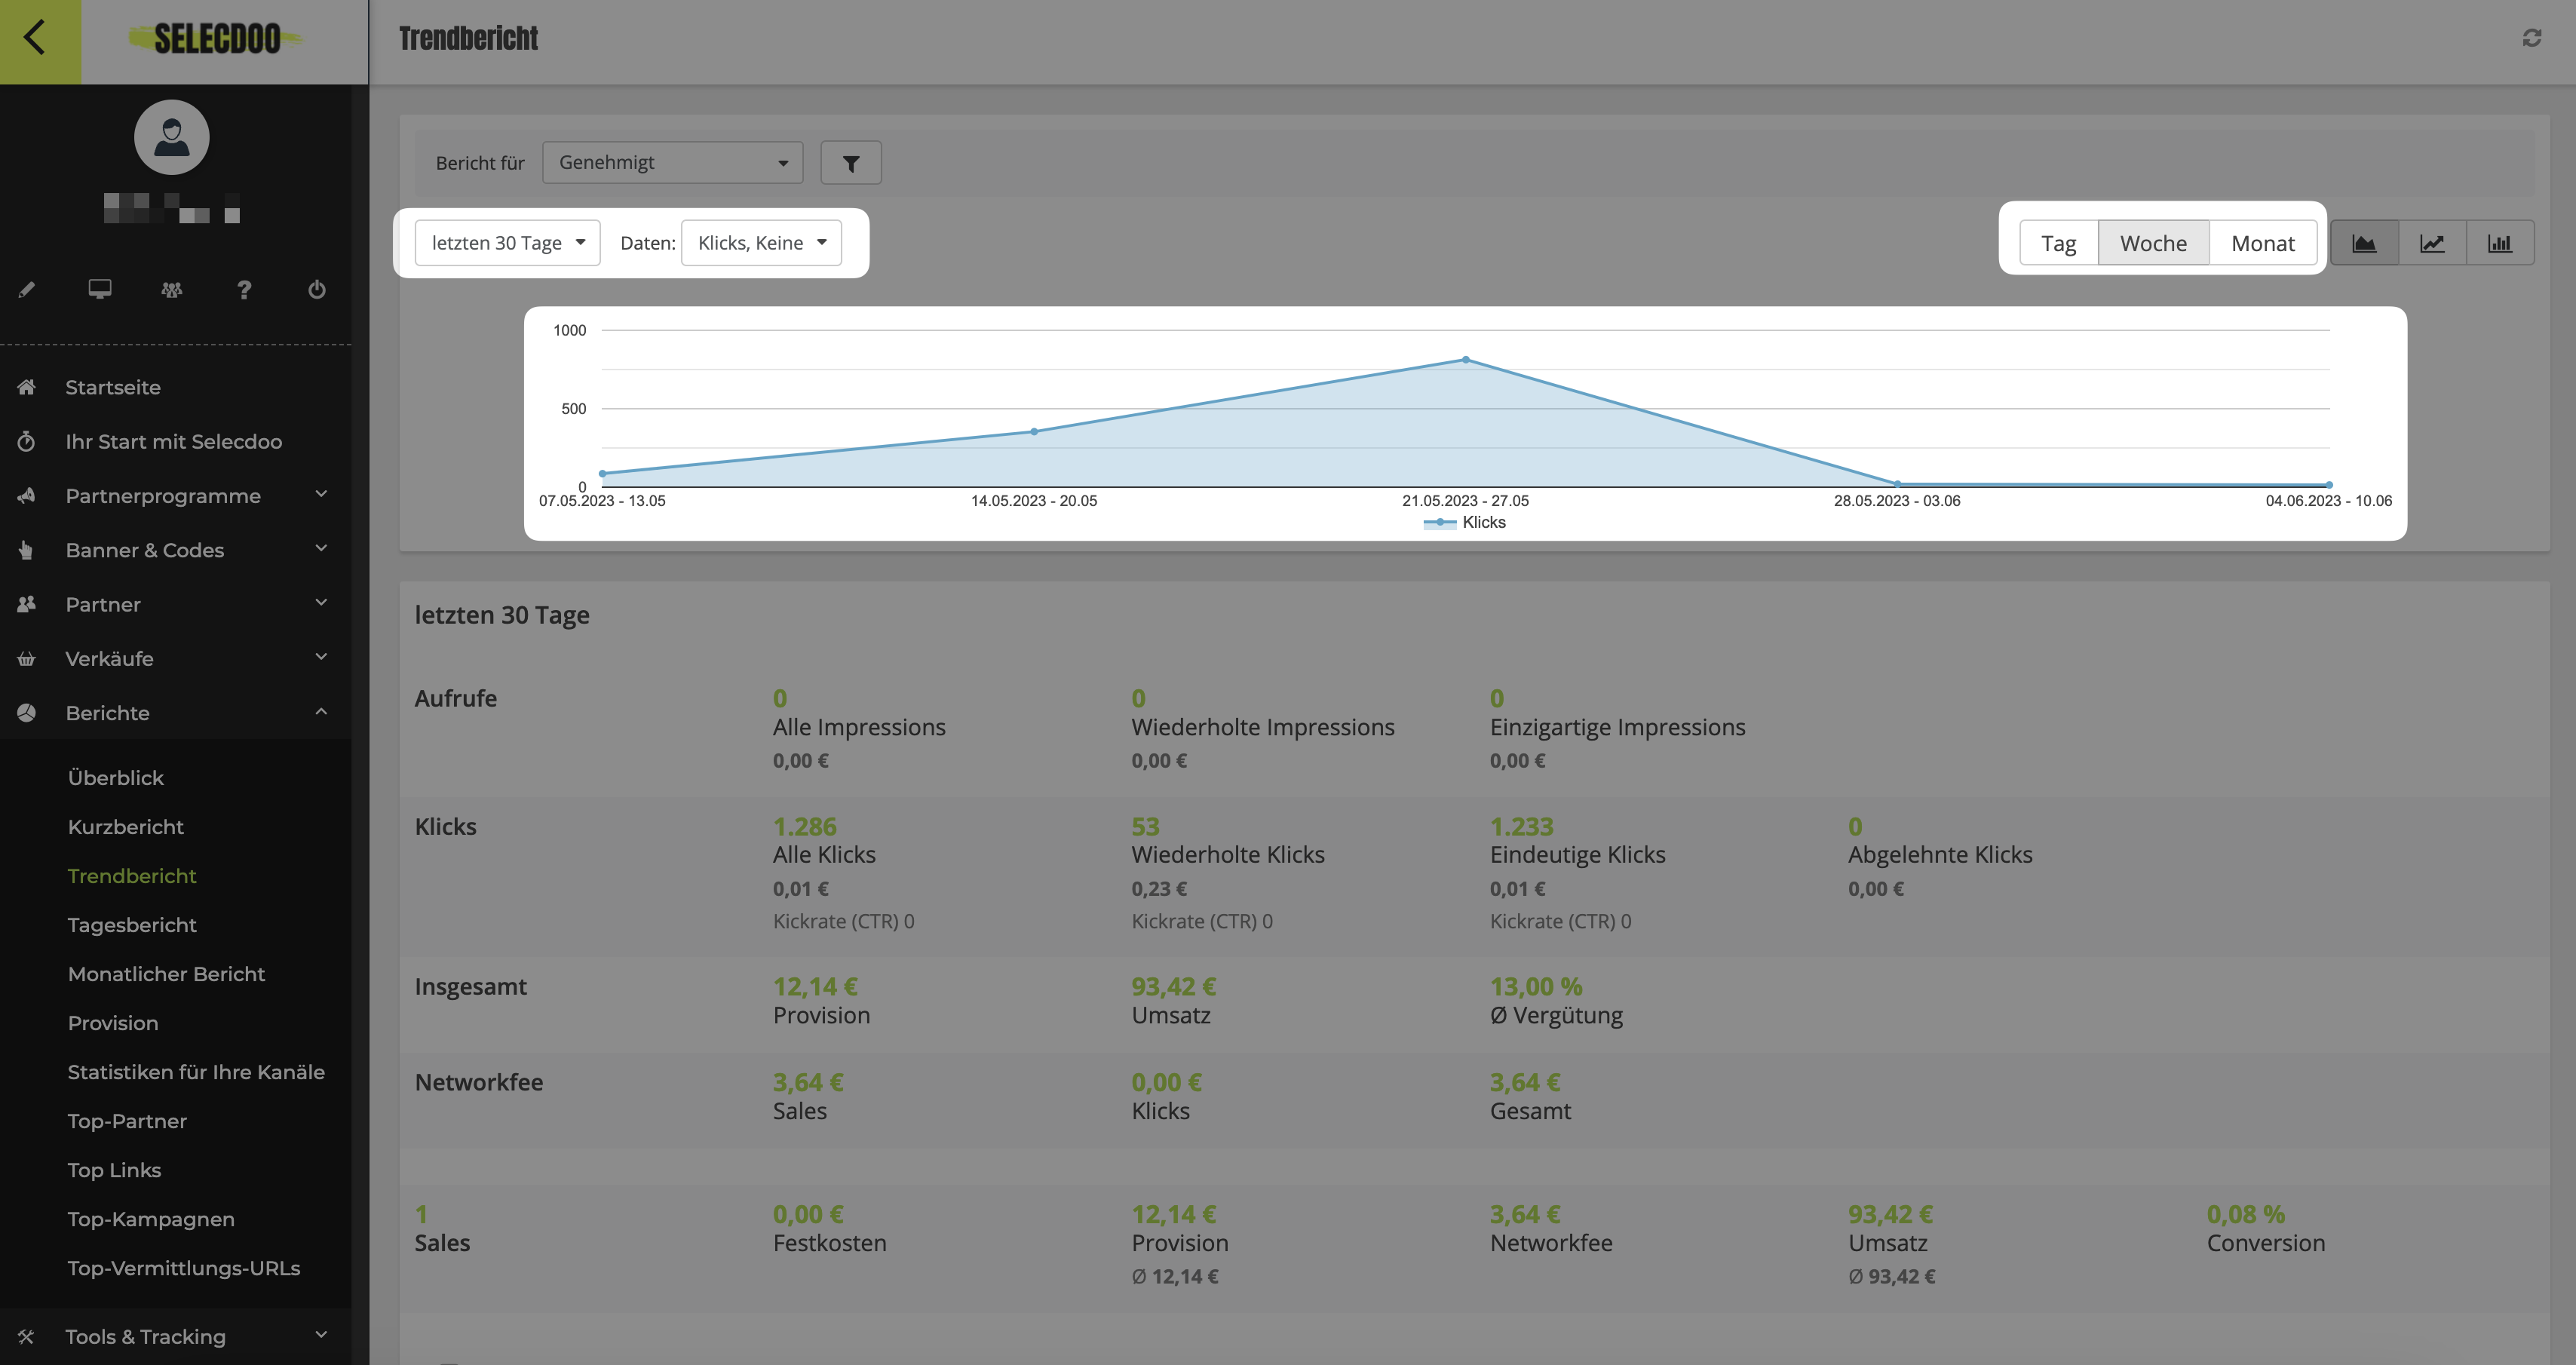Screen dimensions: 2576x1365
Task: Expand the Partner menu chevron
Action: pyautogui.click(x=321, y=602)
